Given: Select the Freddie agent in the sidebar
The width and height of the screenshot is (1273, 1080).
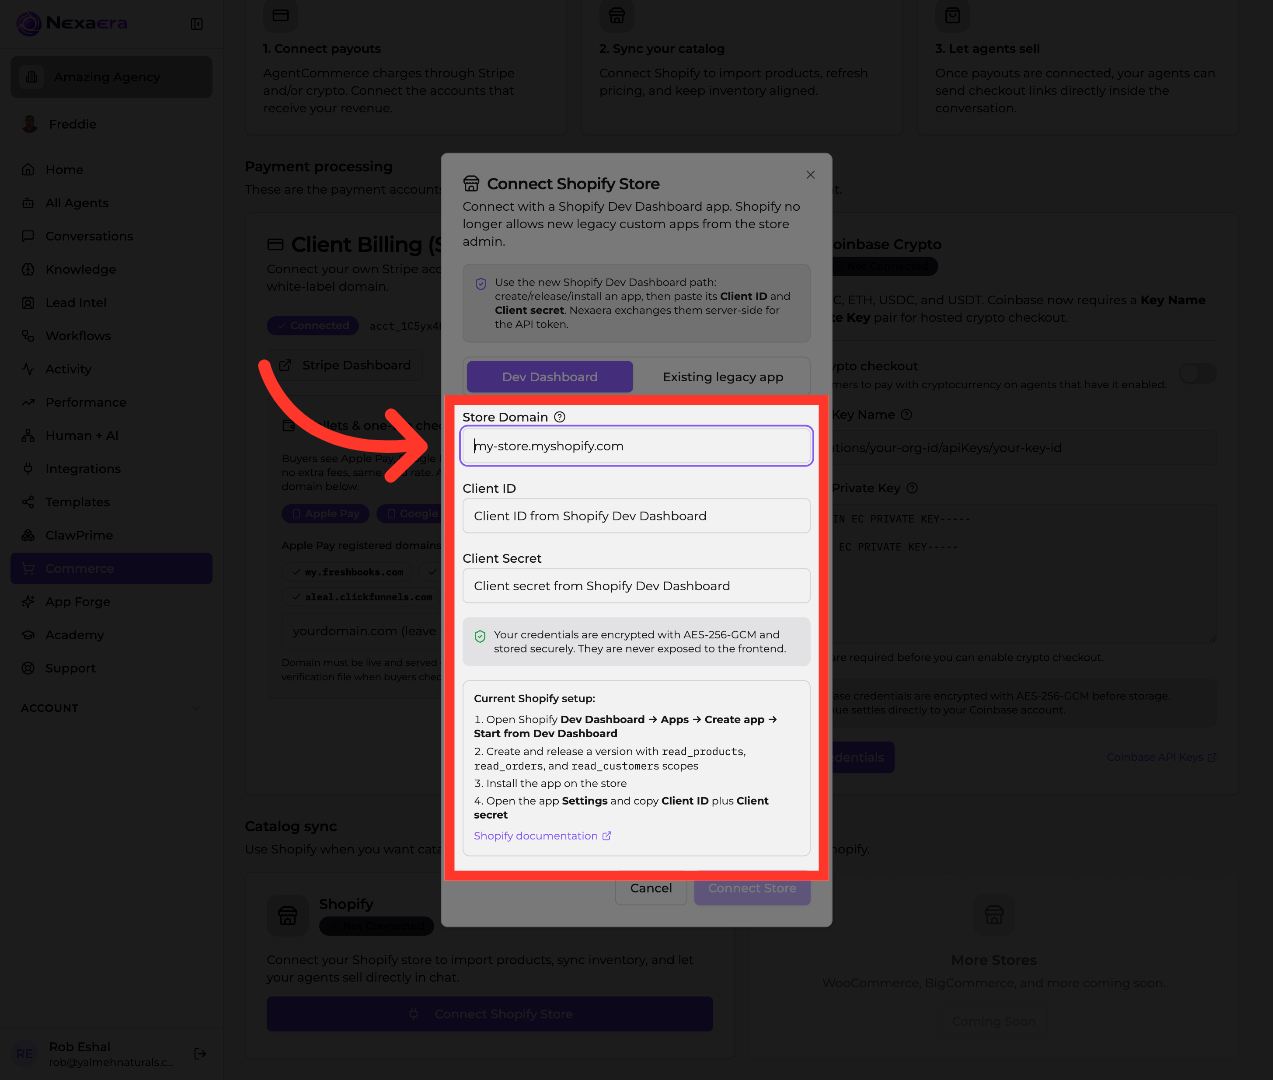Looking at the screenshot, I should click(x=112, y=124).
